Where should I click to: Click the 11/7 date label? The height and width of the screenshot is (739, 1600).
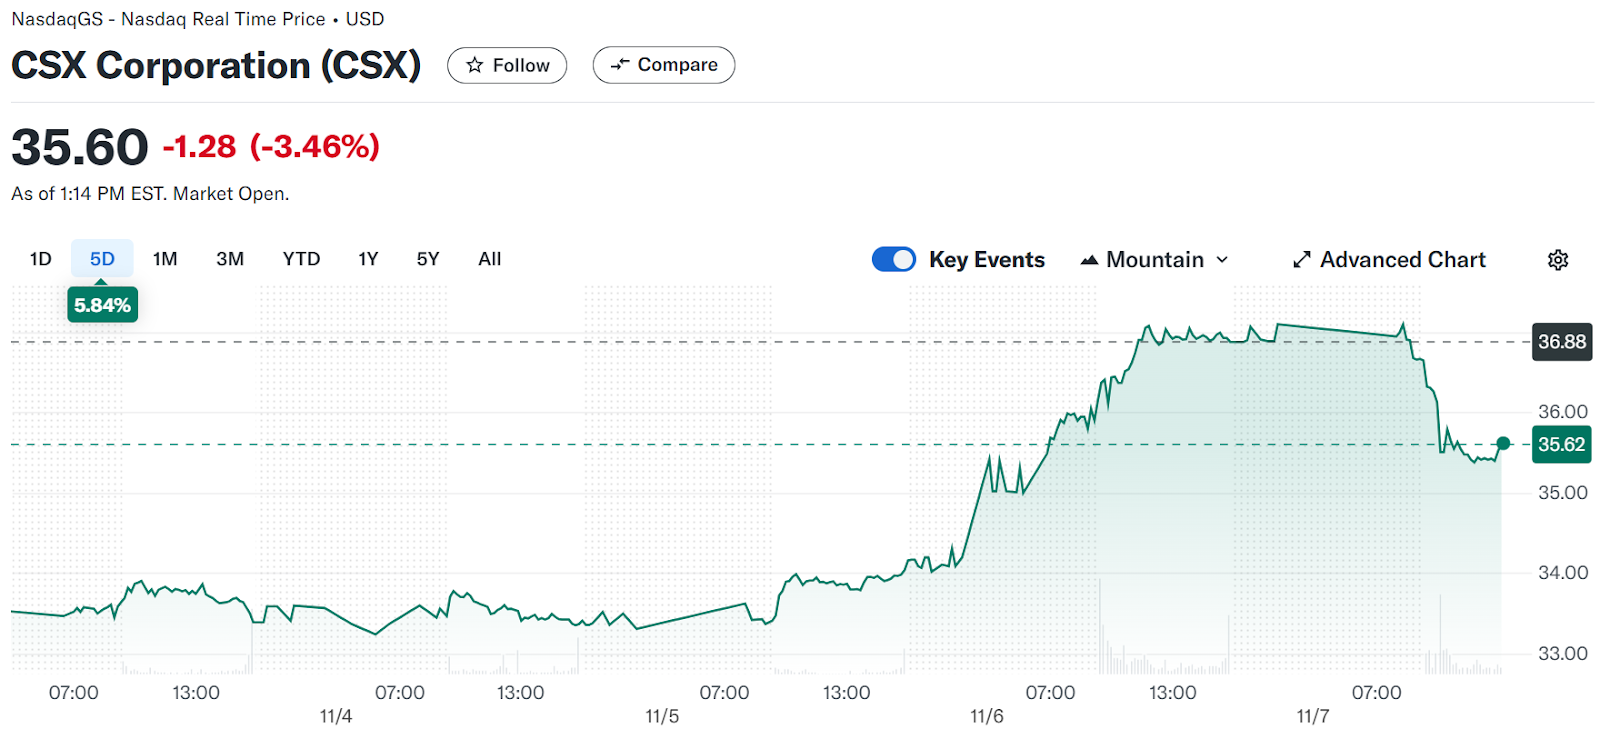point(1313,716)
